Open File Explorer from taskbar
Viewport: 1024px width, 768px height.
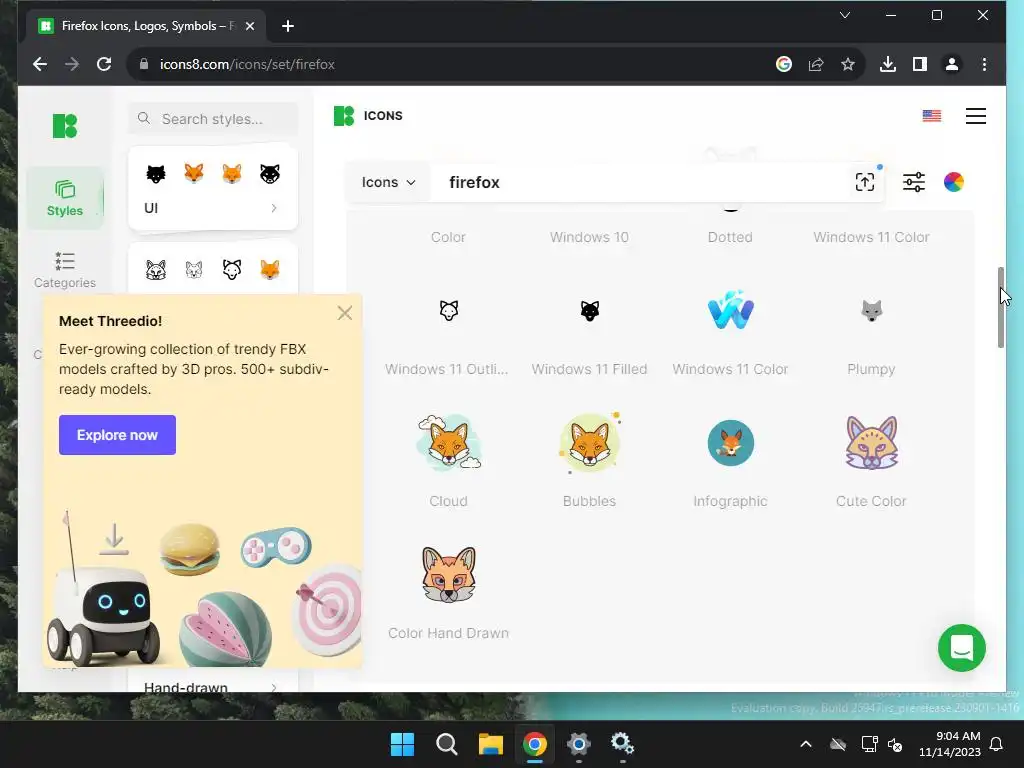click(x=490, y=744)
